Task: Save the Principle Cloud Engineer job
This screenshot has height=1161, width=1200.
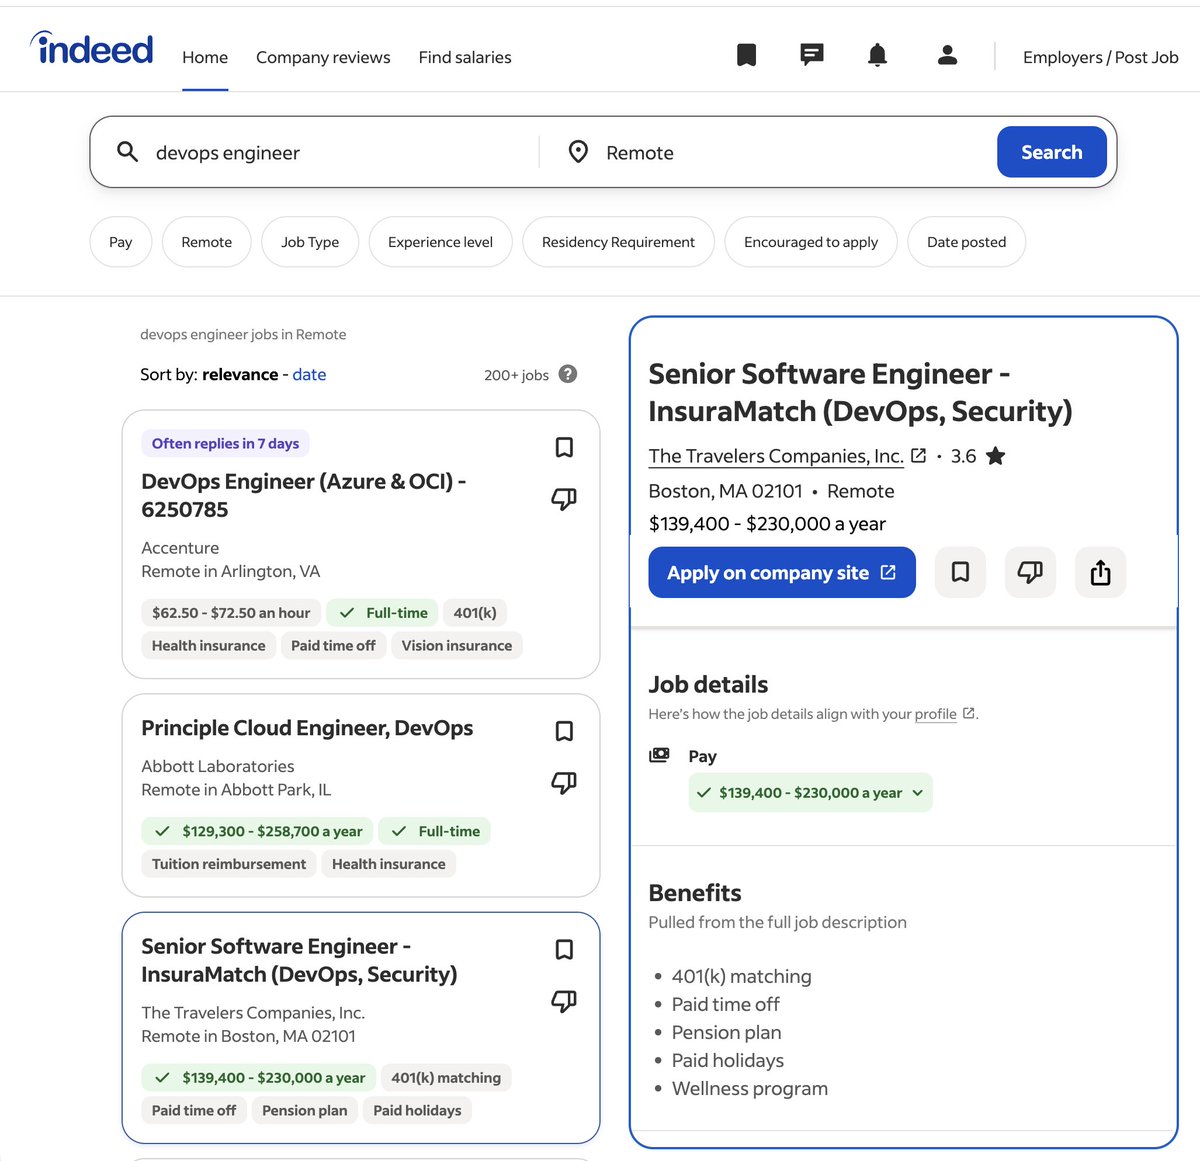Action: pos(564,731)
